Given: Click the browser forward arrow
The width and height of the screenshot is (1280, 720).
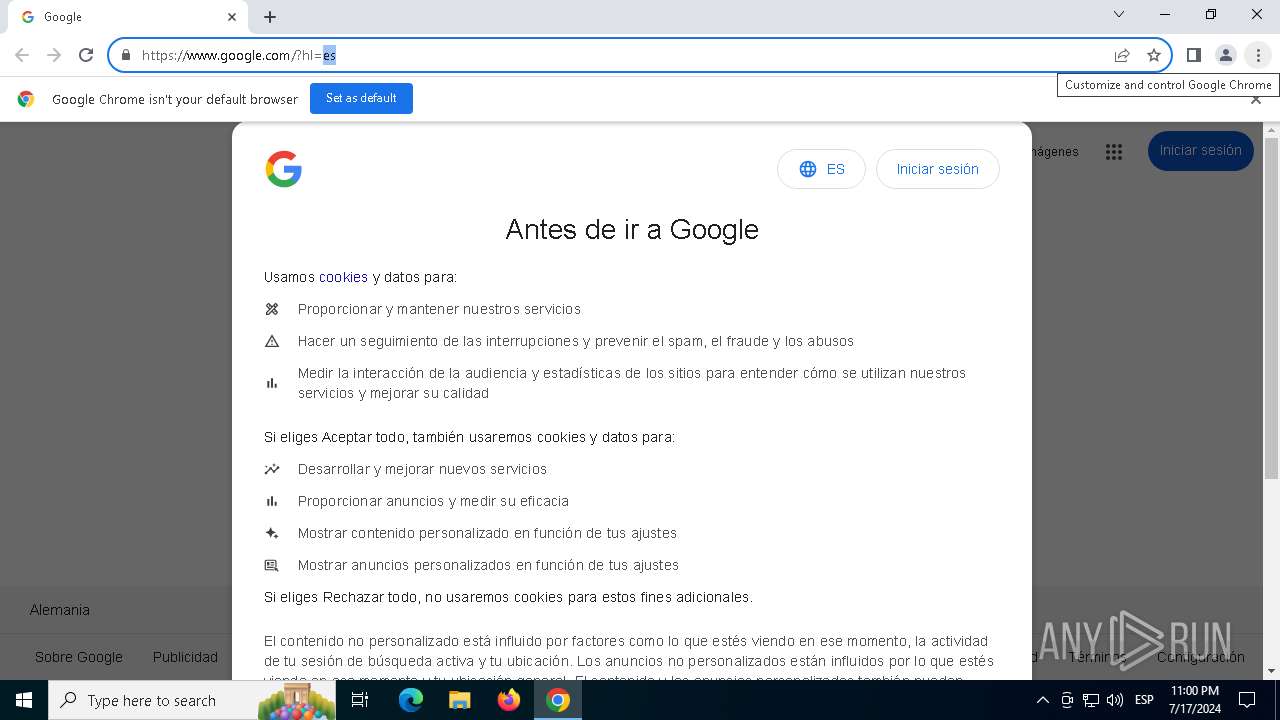Looking at the screenshot, I should coord(54,55).
